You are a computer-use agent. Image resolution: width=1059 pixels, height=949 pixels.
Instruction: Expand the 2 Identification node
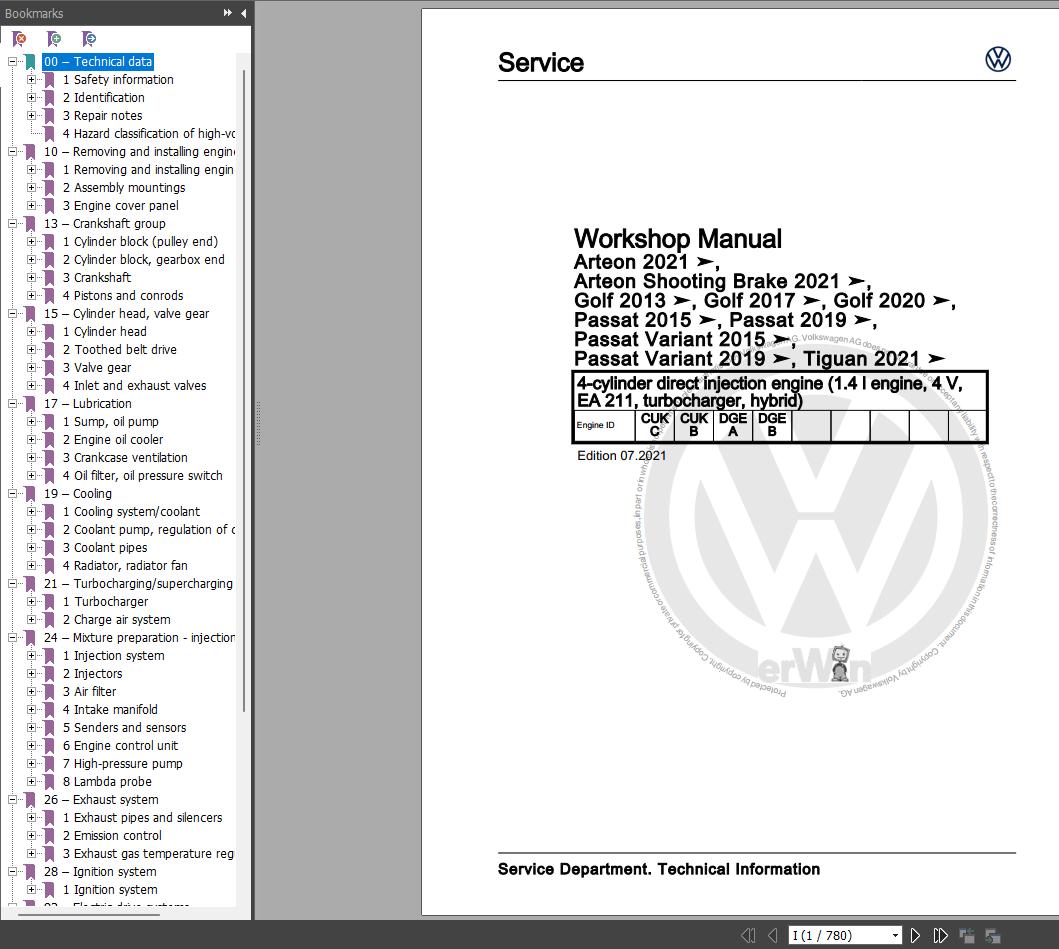[x=31, y=97]
